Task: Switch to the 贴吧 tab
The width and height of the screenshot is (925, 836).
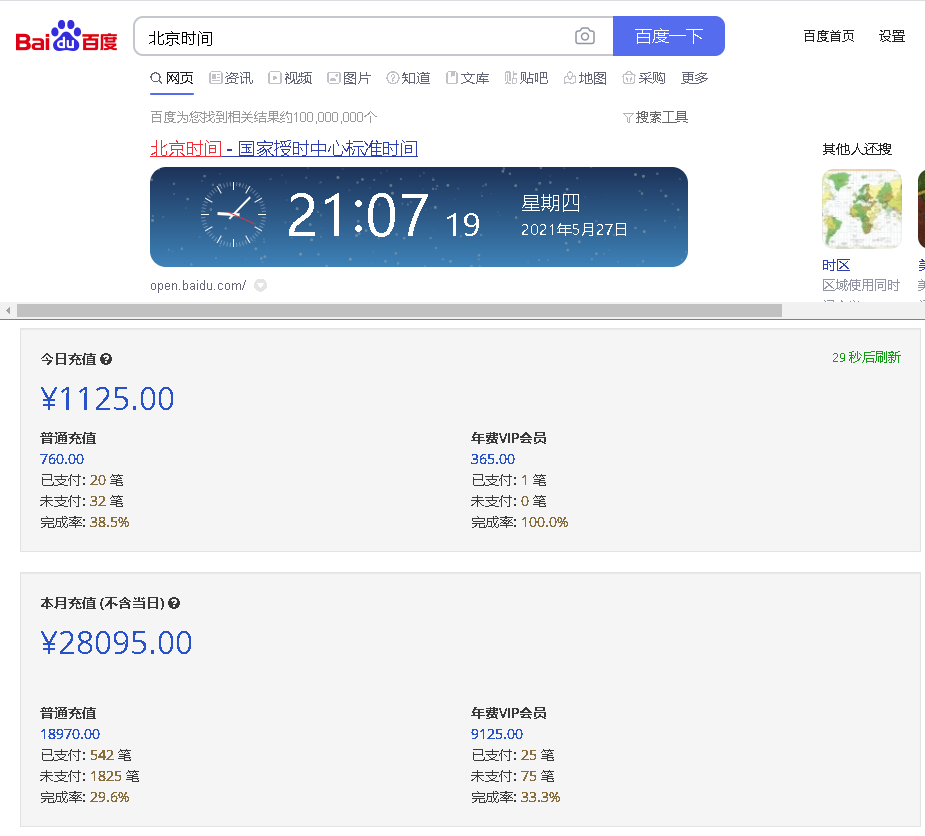Action: [526, 78]
